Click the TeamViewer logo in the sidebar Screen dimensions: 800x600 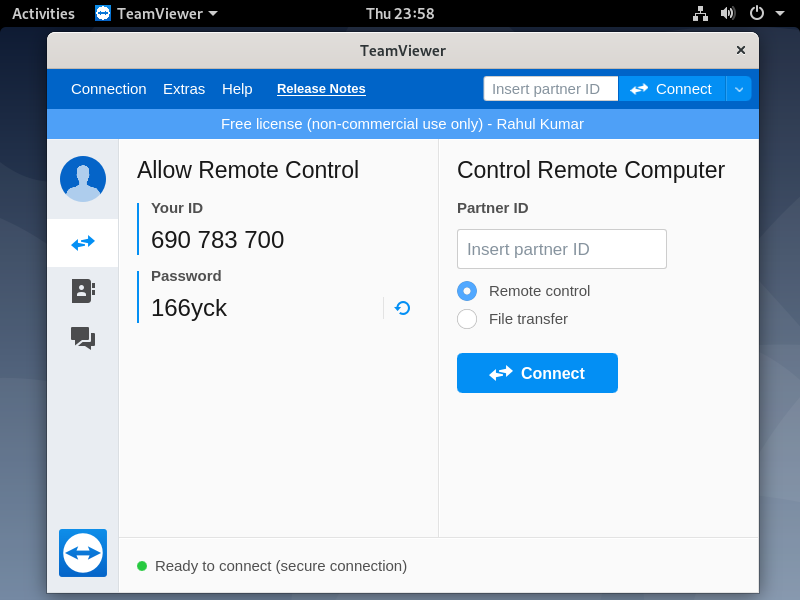[x=83, y=553]
